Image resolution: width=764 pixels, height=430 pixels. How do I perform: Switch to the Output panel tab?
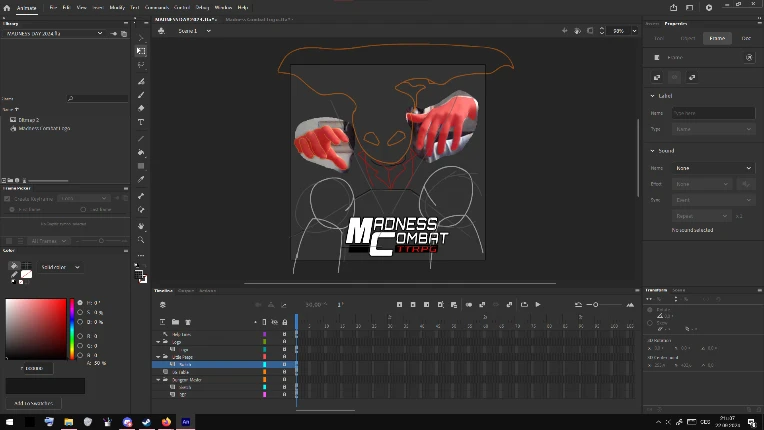(x=186, y=291)
